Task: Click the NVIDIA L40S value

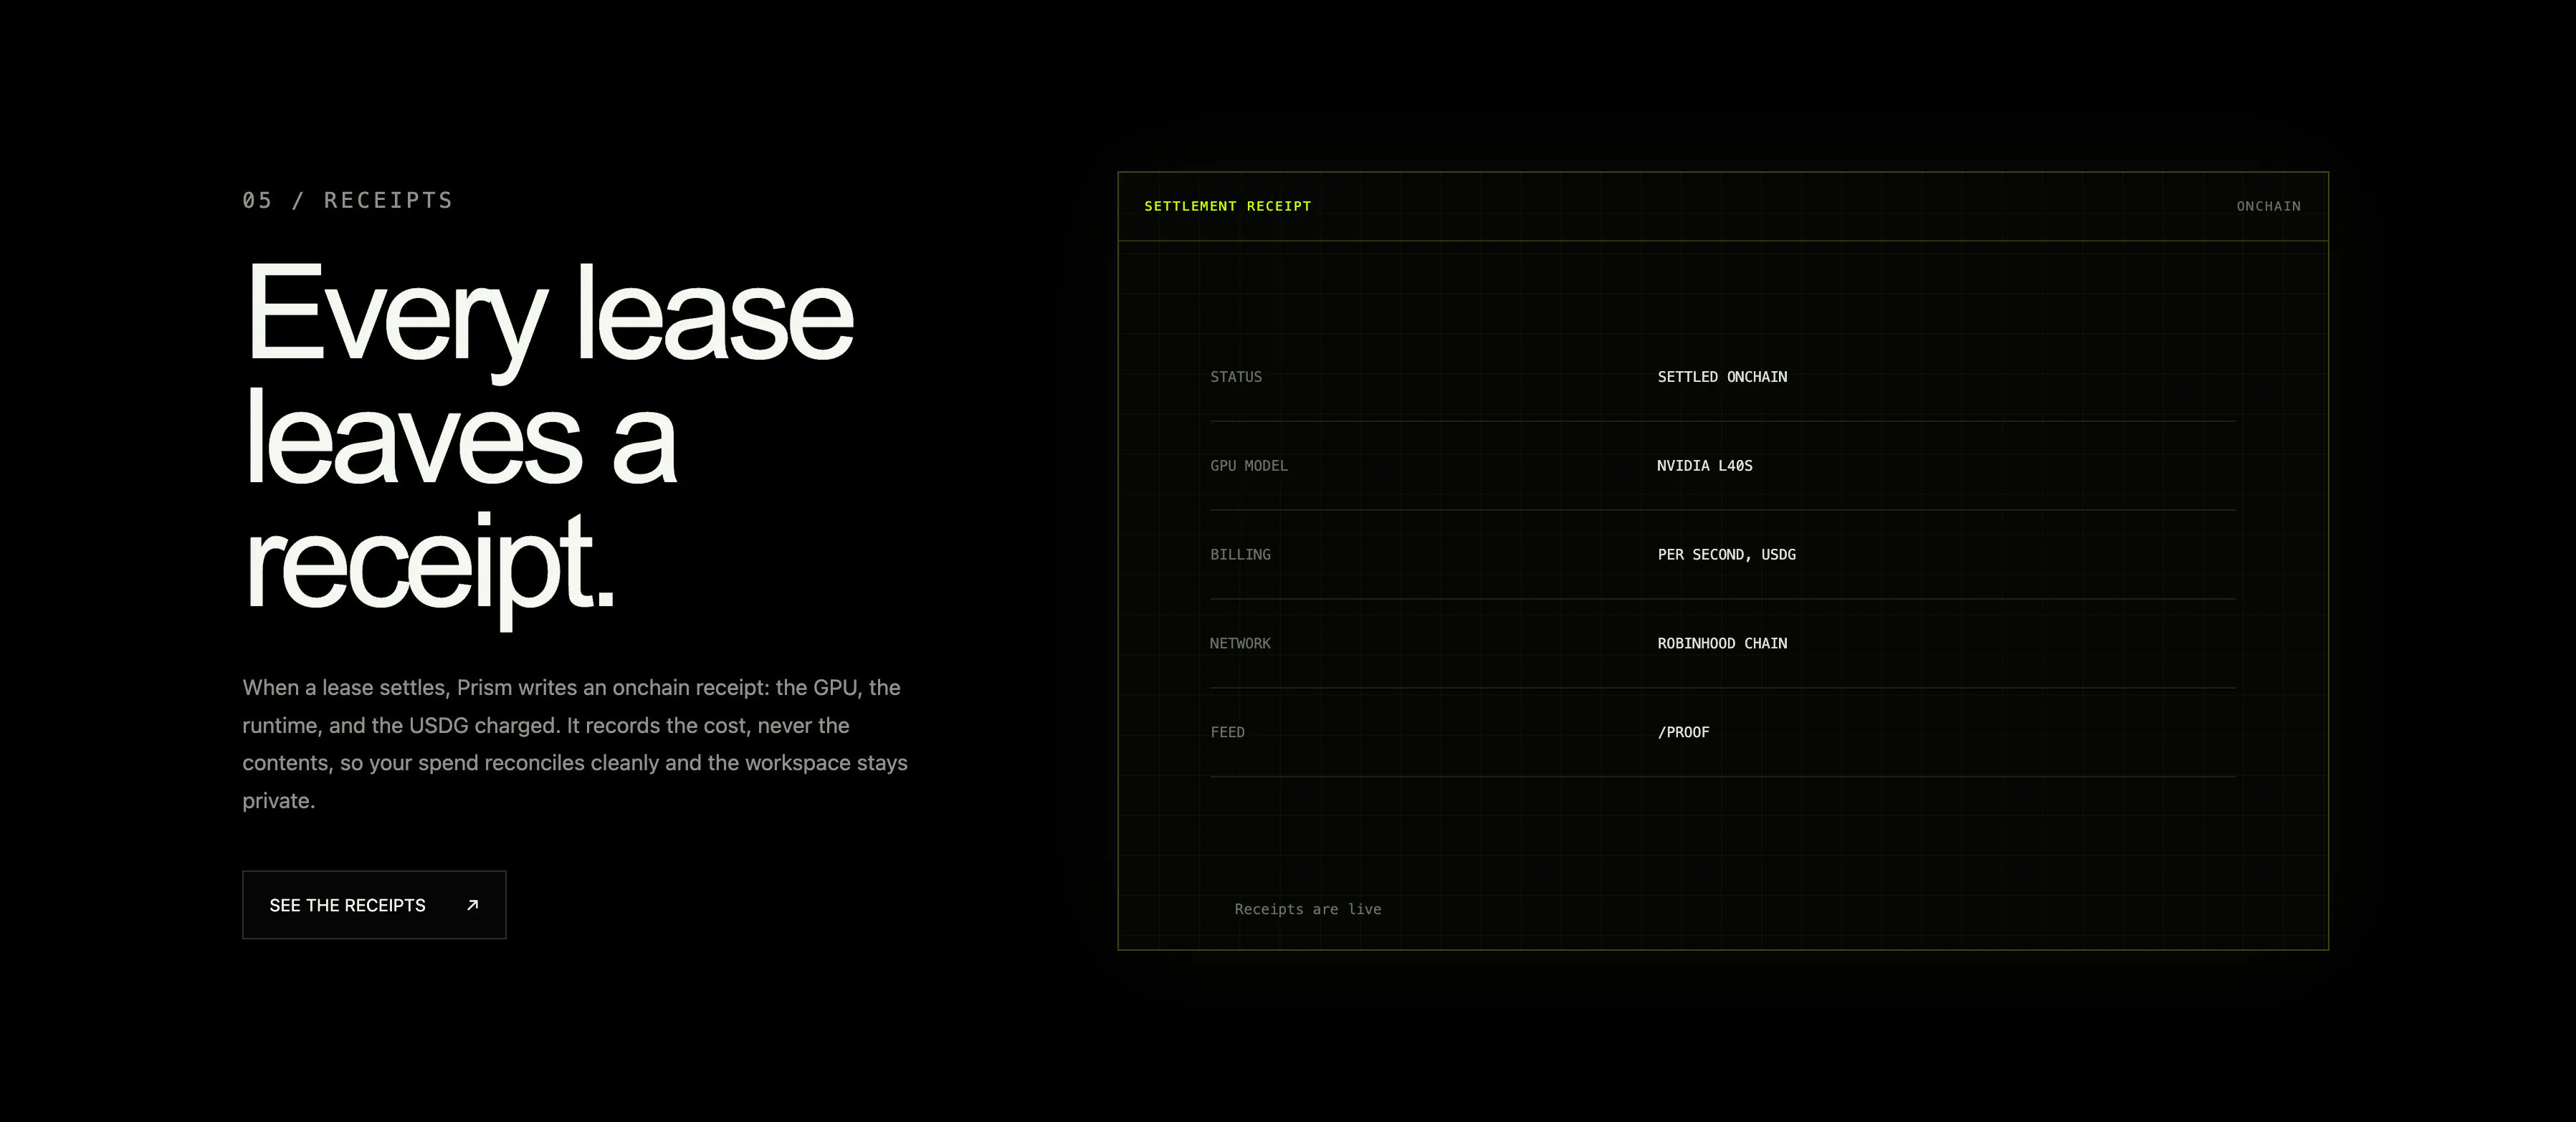Action: coord(1704,466)
